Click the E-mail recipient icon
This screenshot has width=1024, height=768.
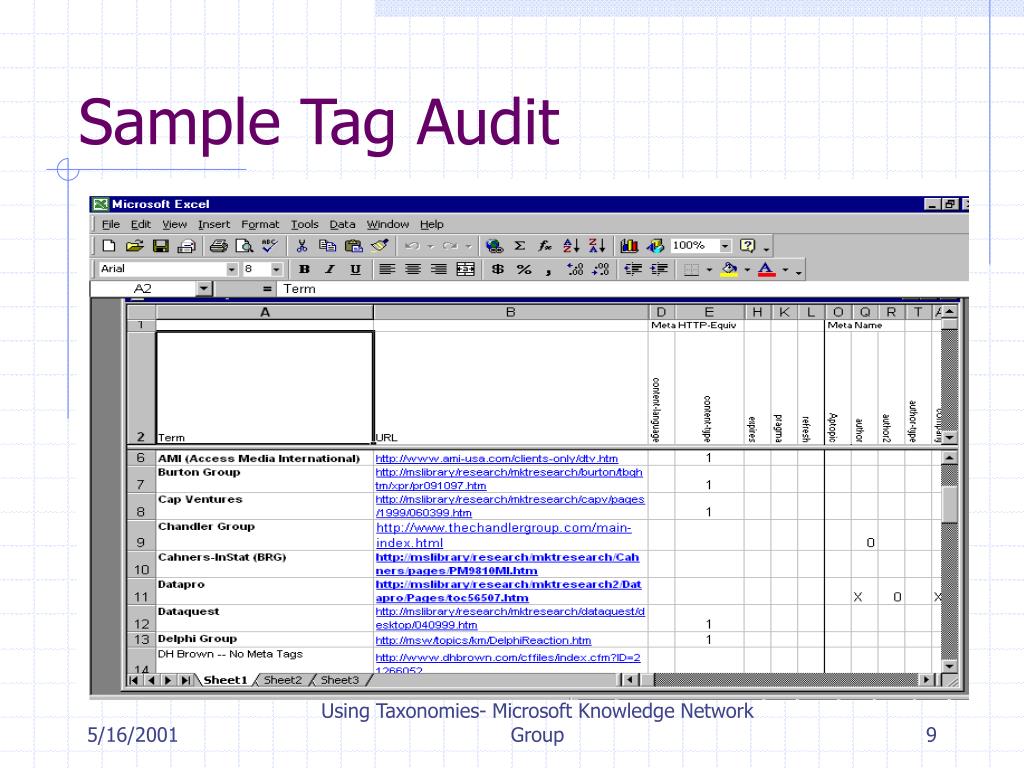point(187,246)
